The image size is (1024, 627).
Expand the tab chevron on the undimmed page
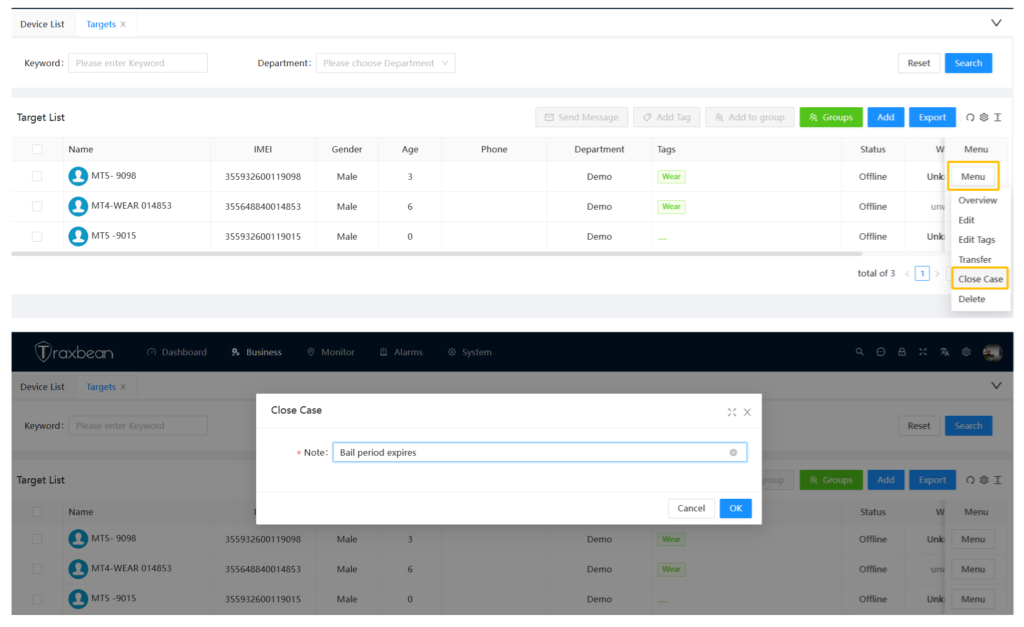996,23
